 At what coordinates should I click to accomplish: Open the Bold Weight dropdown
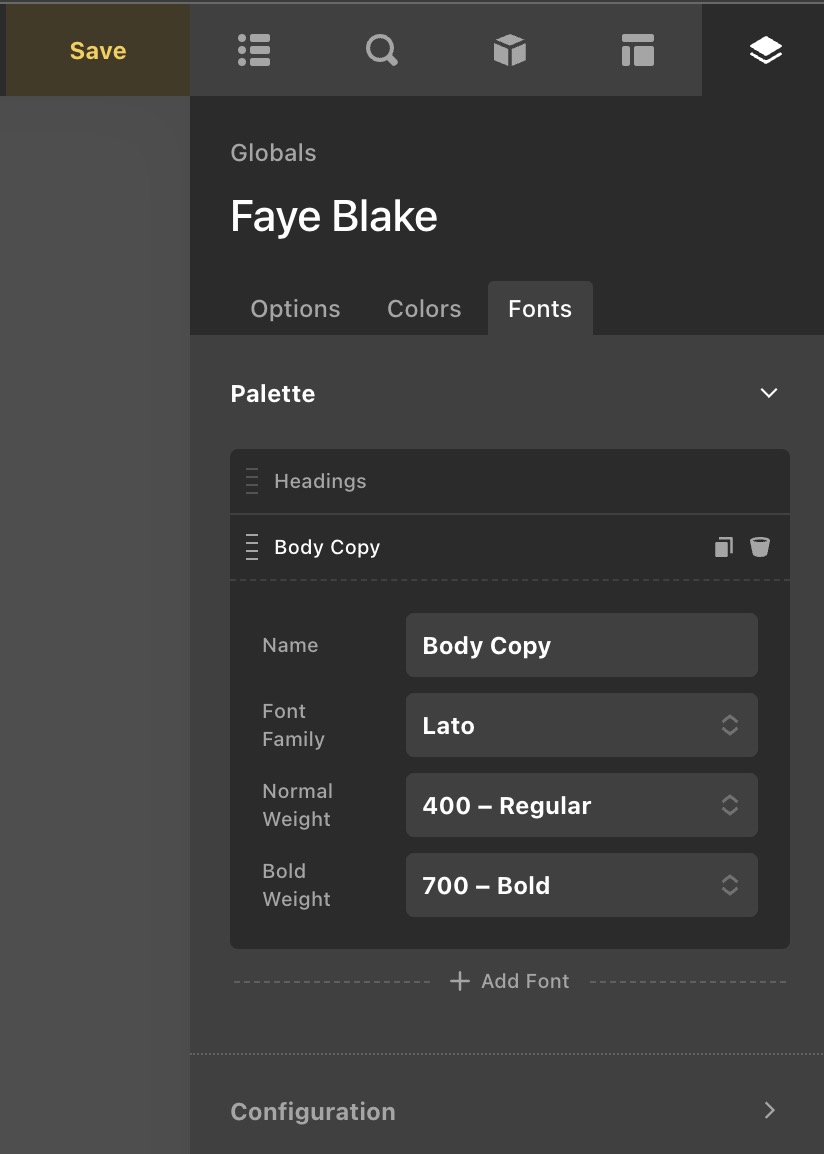[581, 885]
